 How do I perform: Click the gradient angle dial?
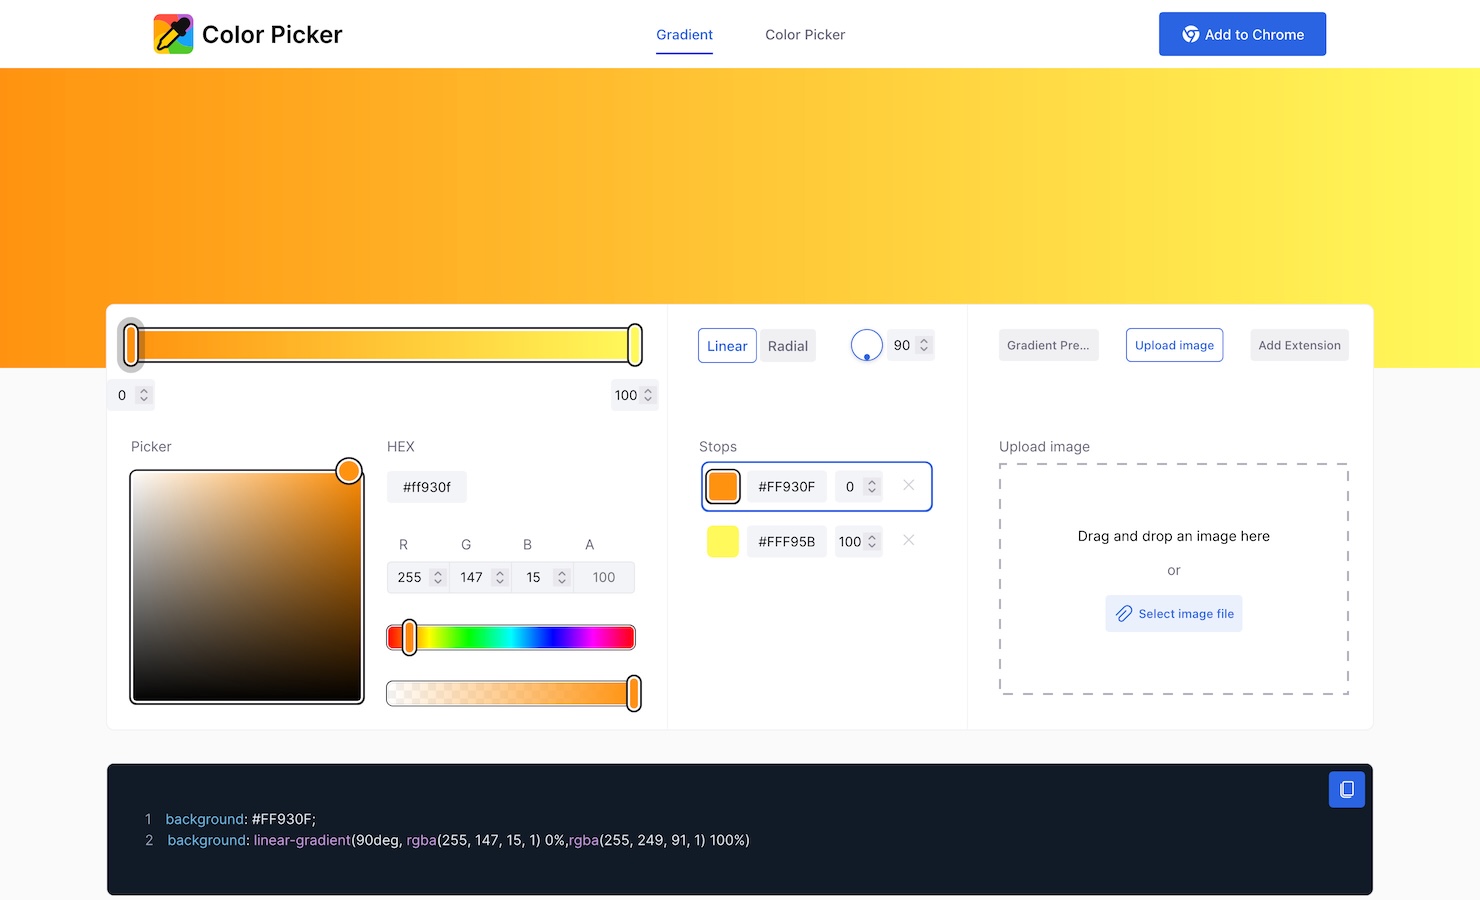[866, 345]
